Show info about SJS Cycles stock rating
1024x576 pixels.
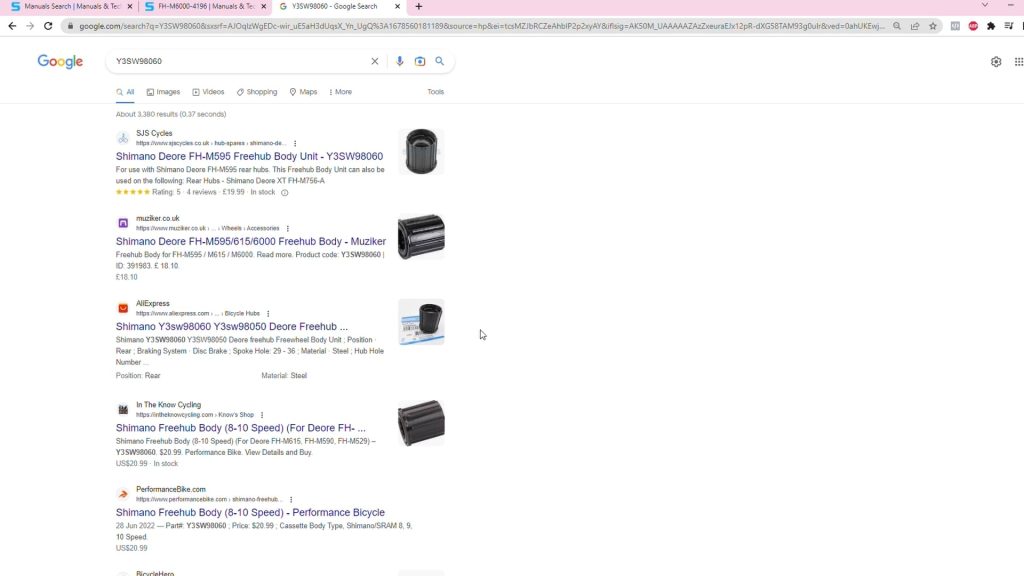pyautogui.click(x=285, y=193)
